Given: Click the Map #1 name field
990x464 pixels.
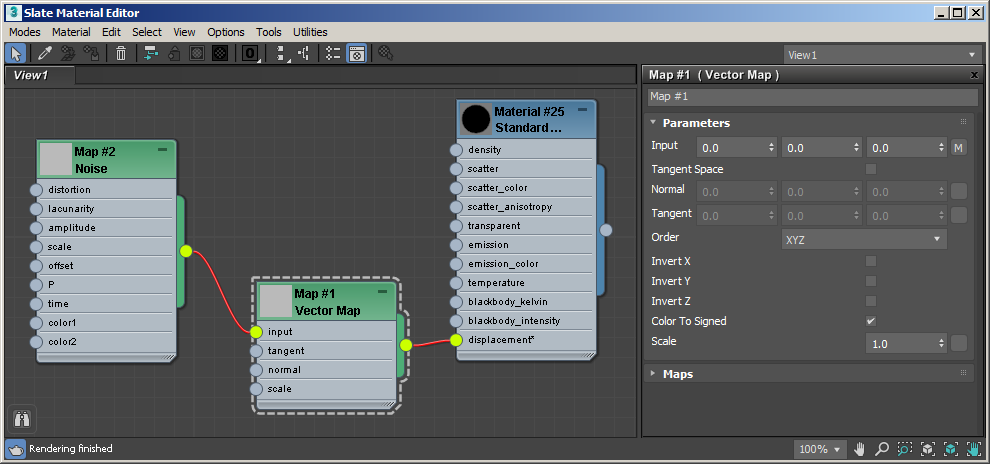Looking at the screenshot, I should tap(813, 97).
